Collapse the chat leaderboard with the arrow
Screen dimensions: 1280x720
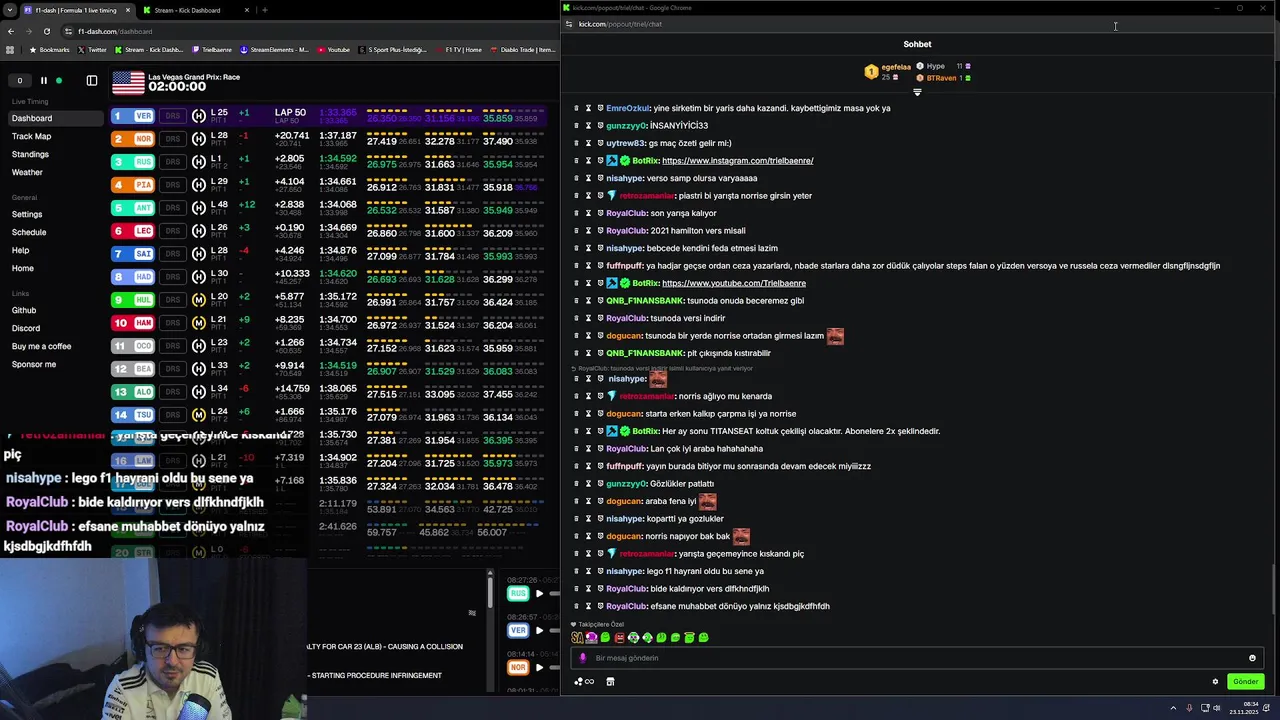pos(917,92)
